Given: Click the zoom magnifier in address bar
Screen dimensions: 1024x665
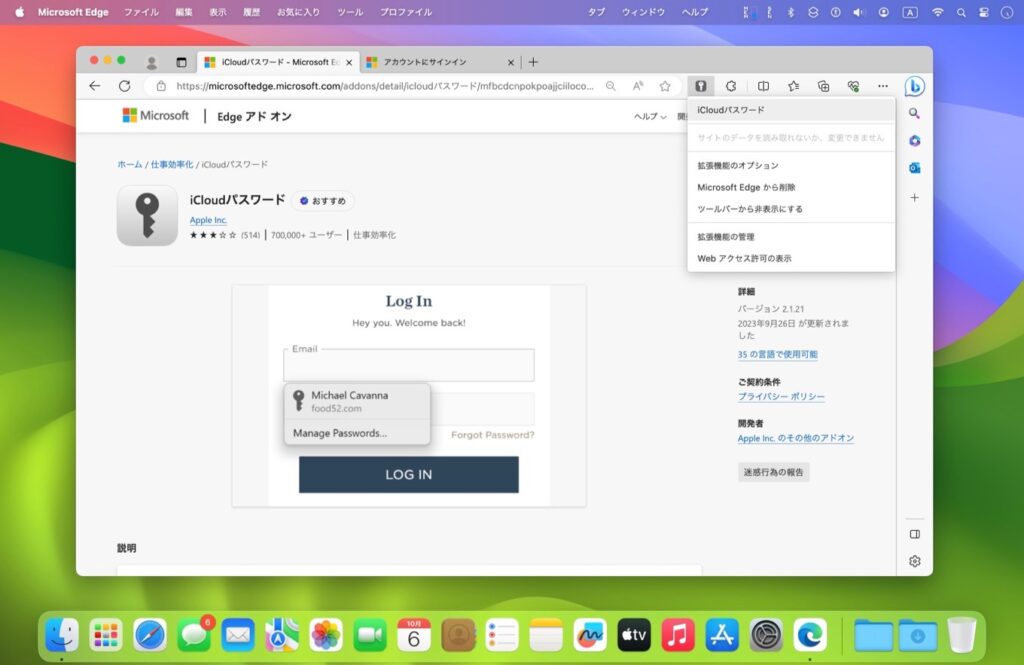Looking at the screenshot, I should point(610,86).
